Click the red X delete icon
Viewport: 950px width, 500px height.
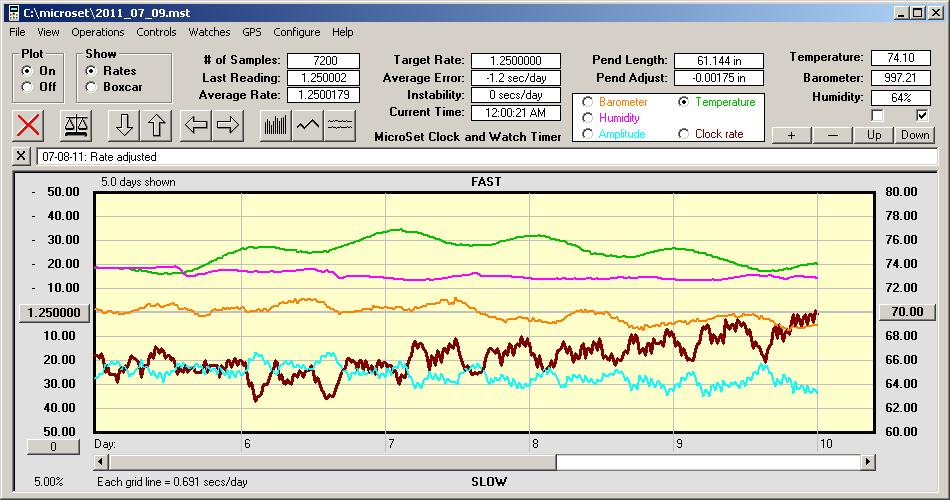click(x=28, y=125)
